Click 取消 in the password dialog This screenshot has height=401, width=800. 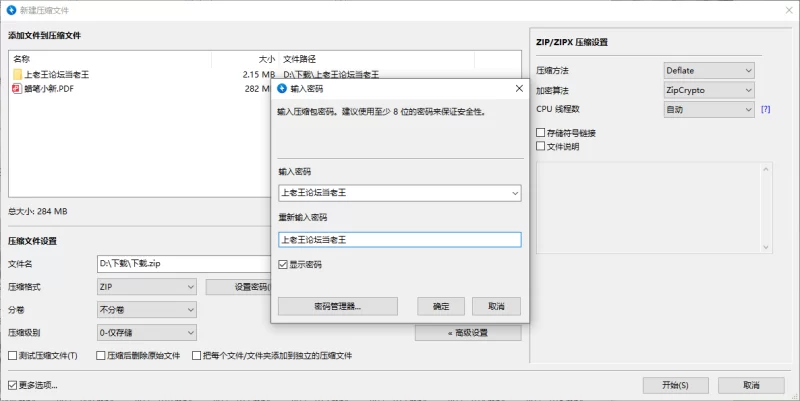pos(496,306)
